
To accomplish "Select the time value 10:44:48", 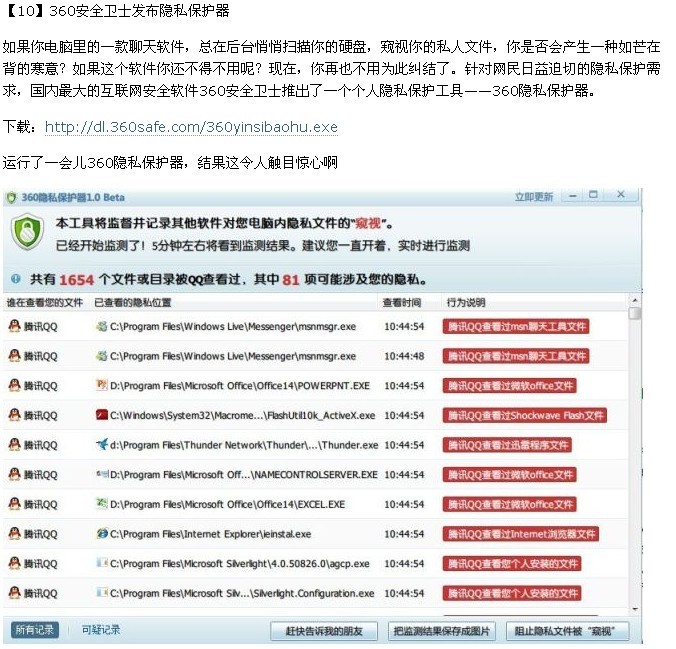I will [404, 356].
